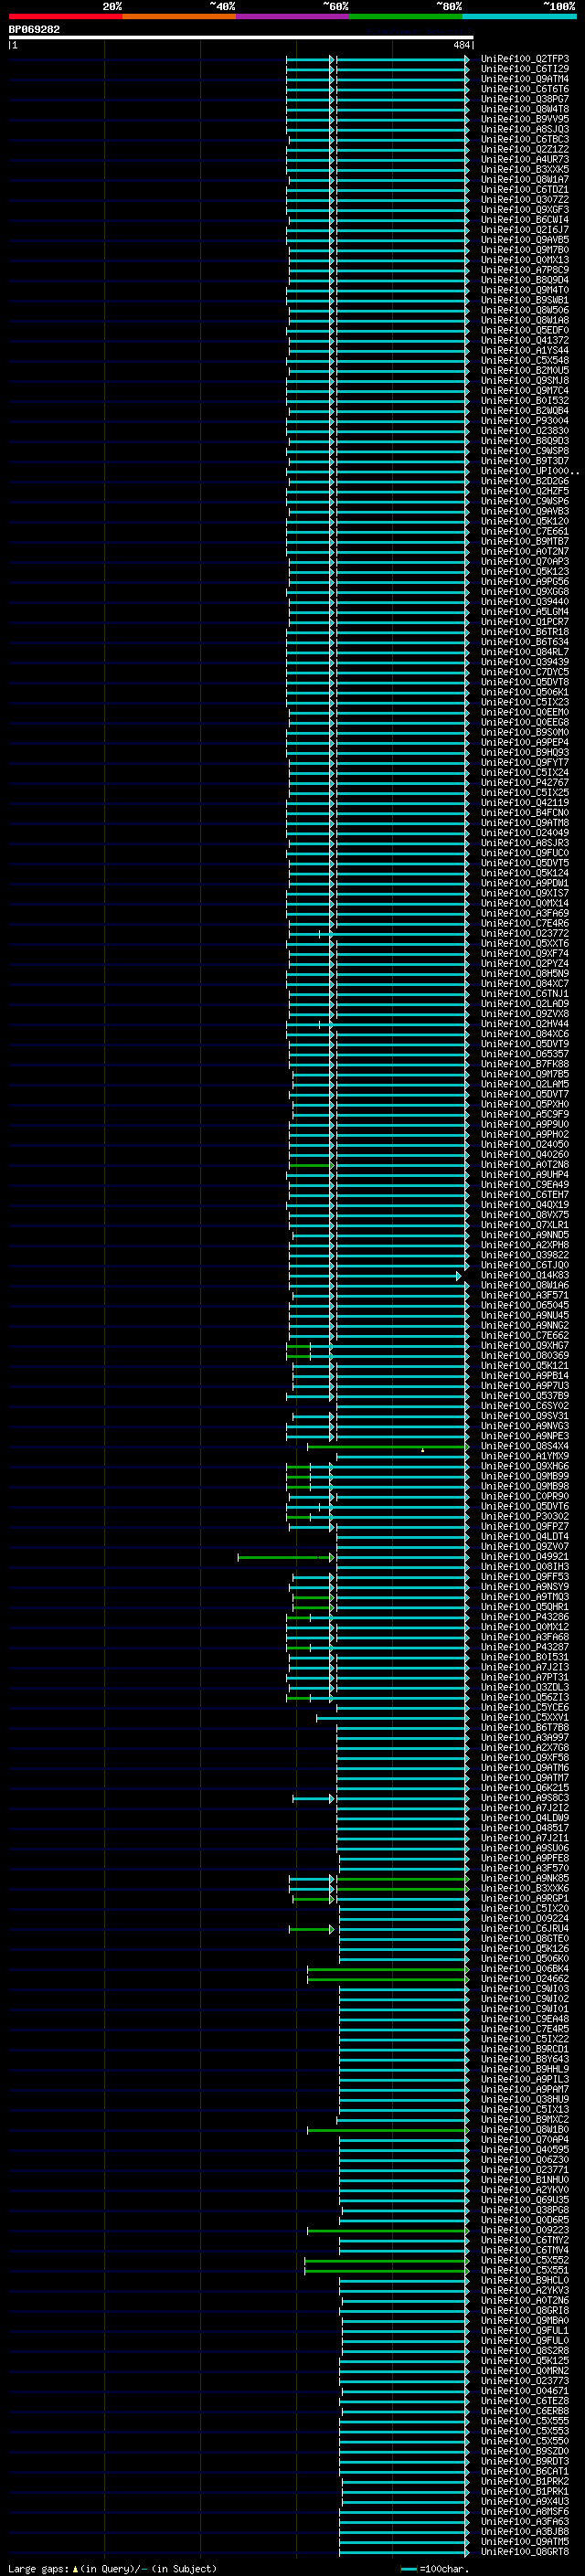Viewport: 585px width, 2576px height.
Task: Select the orange ~40% identity color band
Action: coord(179,16)
